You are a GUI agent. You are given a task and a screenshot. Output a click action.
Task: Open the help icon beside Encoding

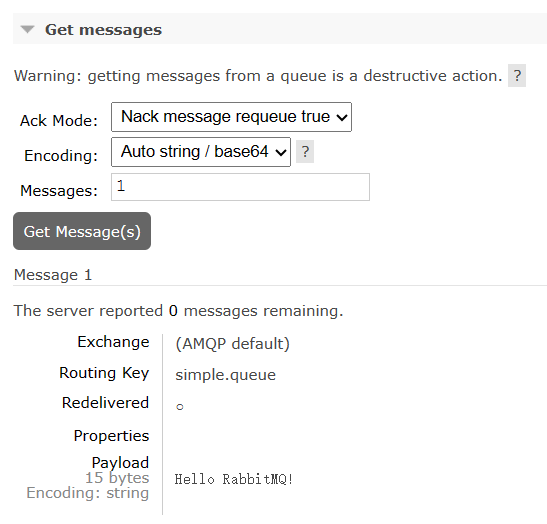[305, 151]
